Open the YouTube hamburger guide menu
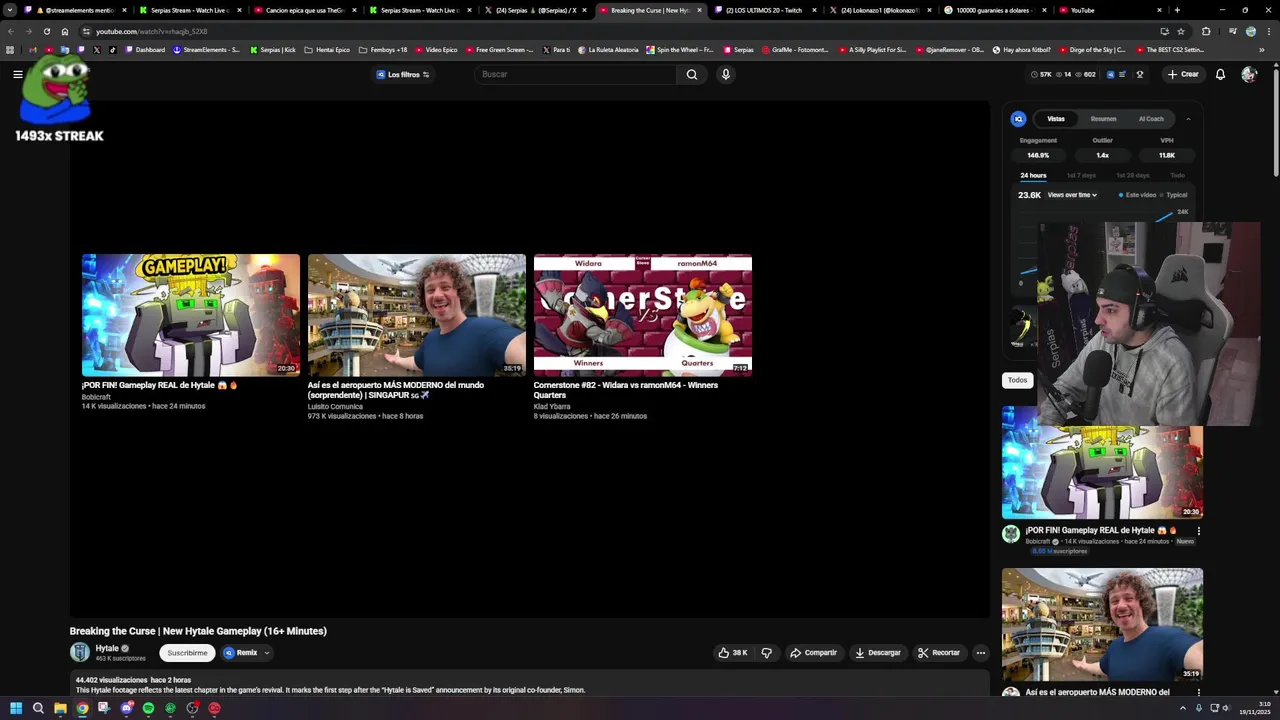Image resolution: width=1280 pixels, height=720 pixels. (x=18, y=74)
